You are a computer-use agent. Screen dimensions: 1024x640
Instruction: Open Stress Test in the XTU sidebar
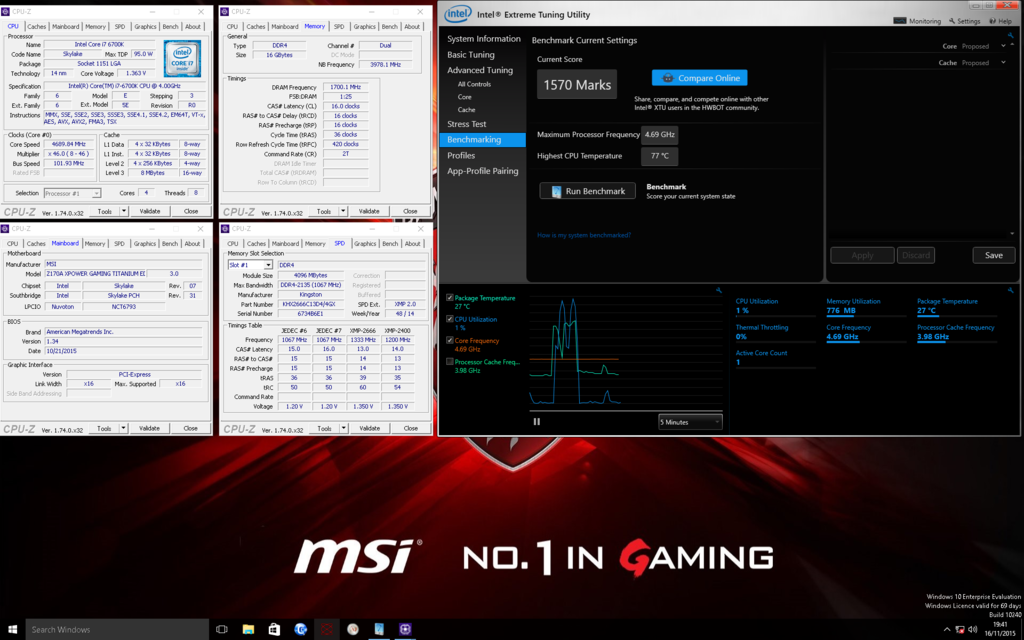pyautogui.click(x=467, y=124)
